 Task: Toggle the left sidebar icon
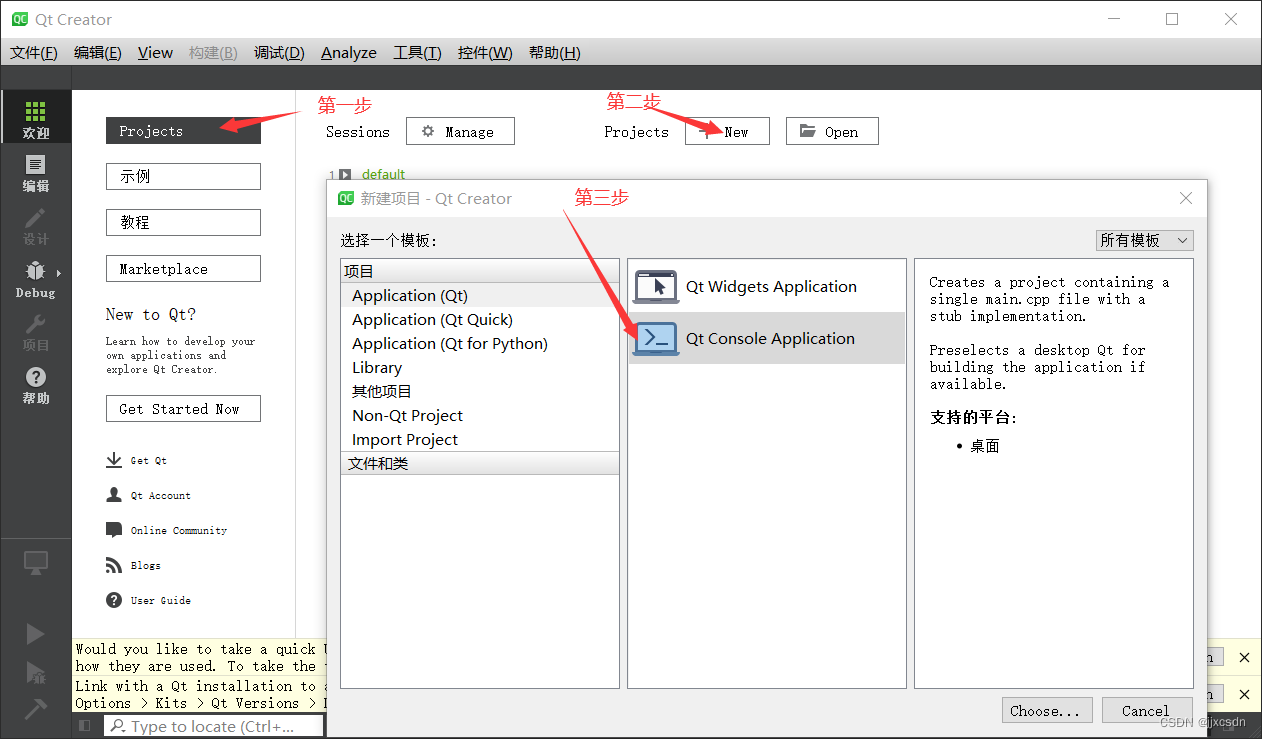click(x=85, y=726)
